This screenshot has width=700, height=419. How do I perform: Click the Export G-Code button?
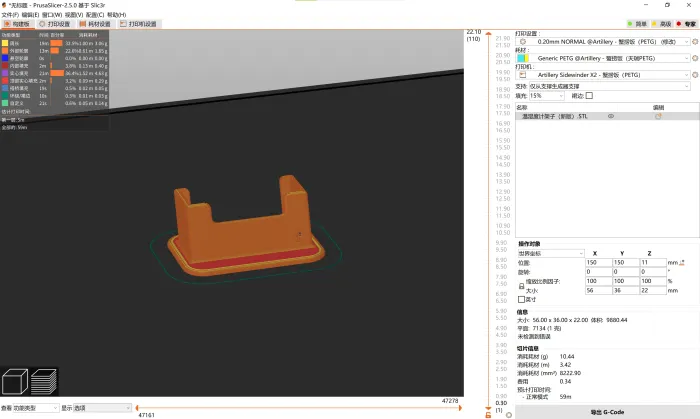point(607,412)
